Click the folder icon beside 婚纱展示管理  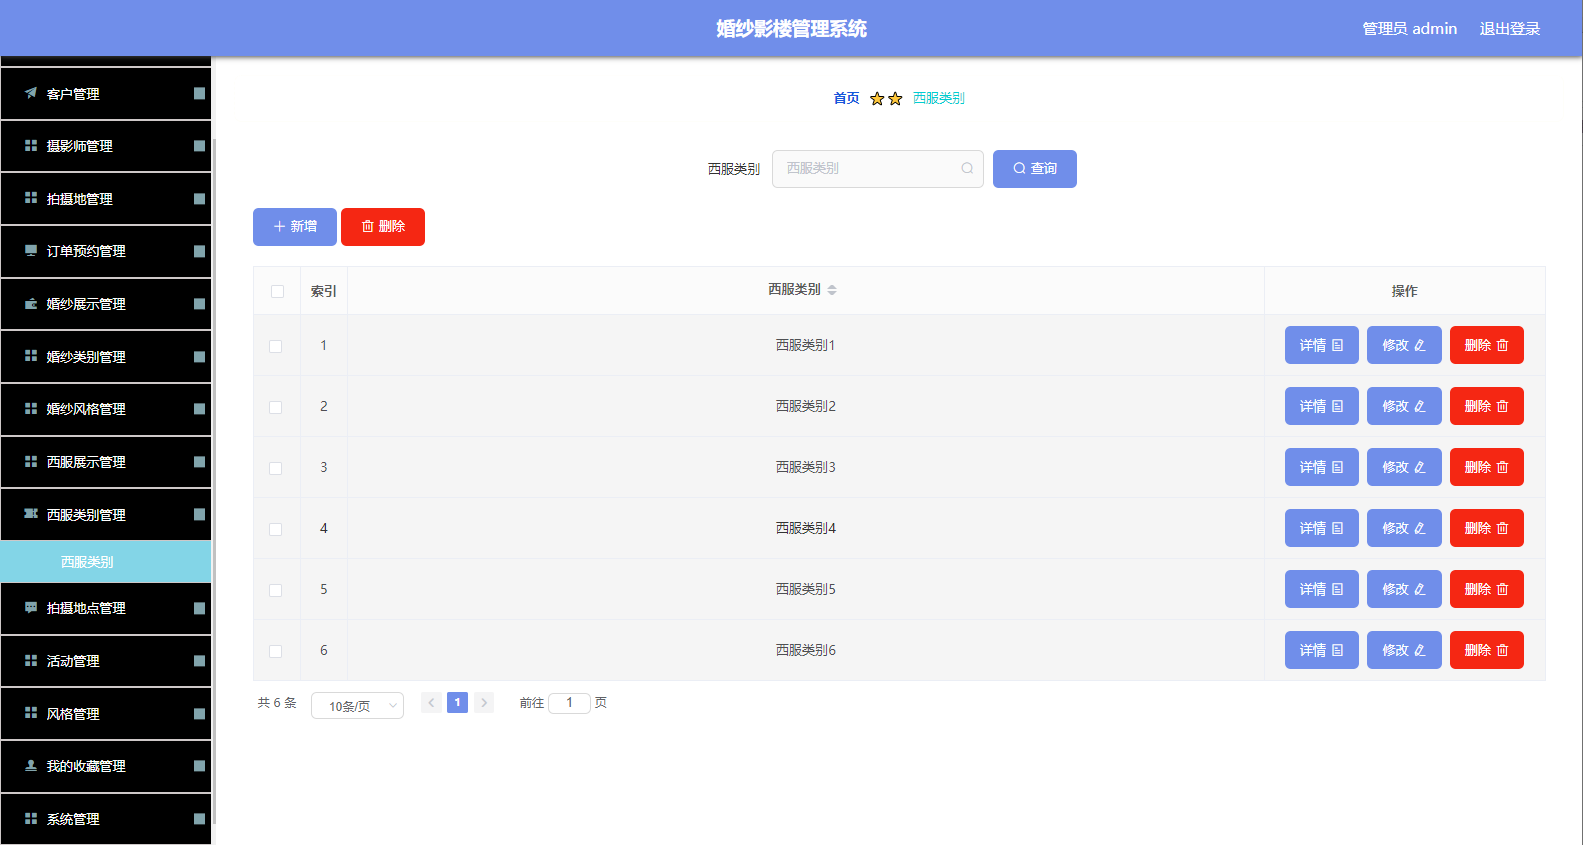(31, 303)
